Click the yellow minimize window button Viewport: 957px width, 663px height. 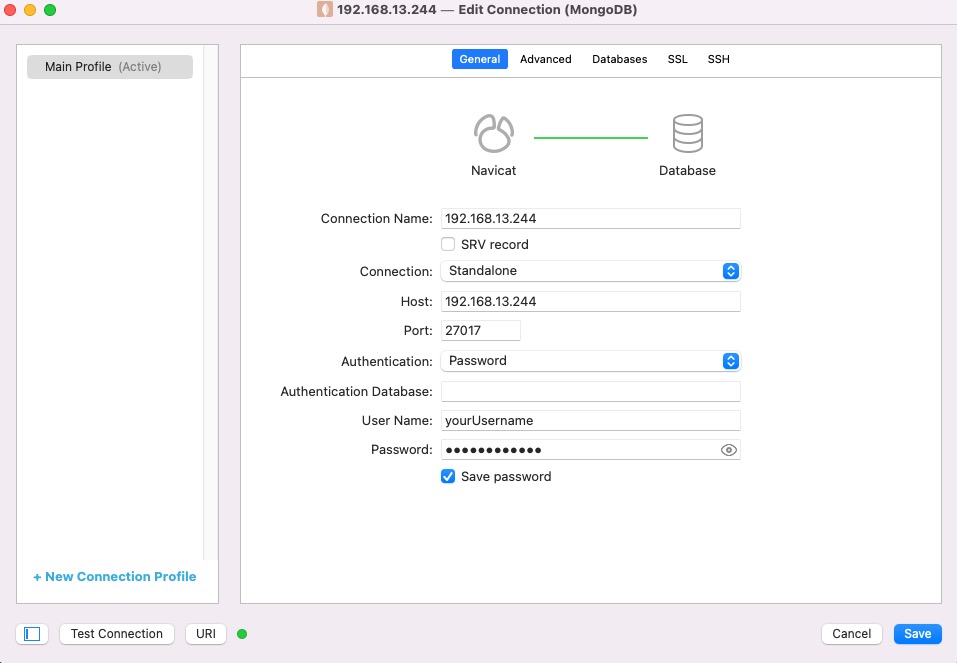point(30,10)
